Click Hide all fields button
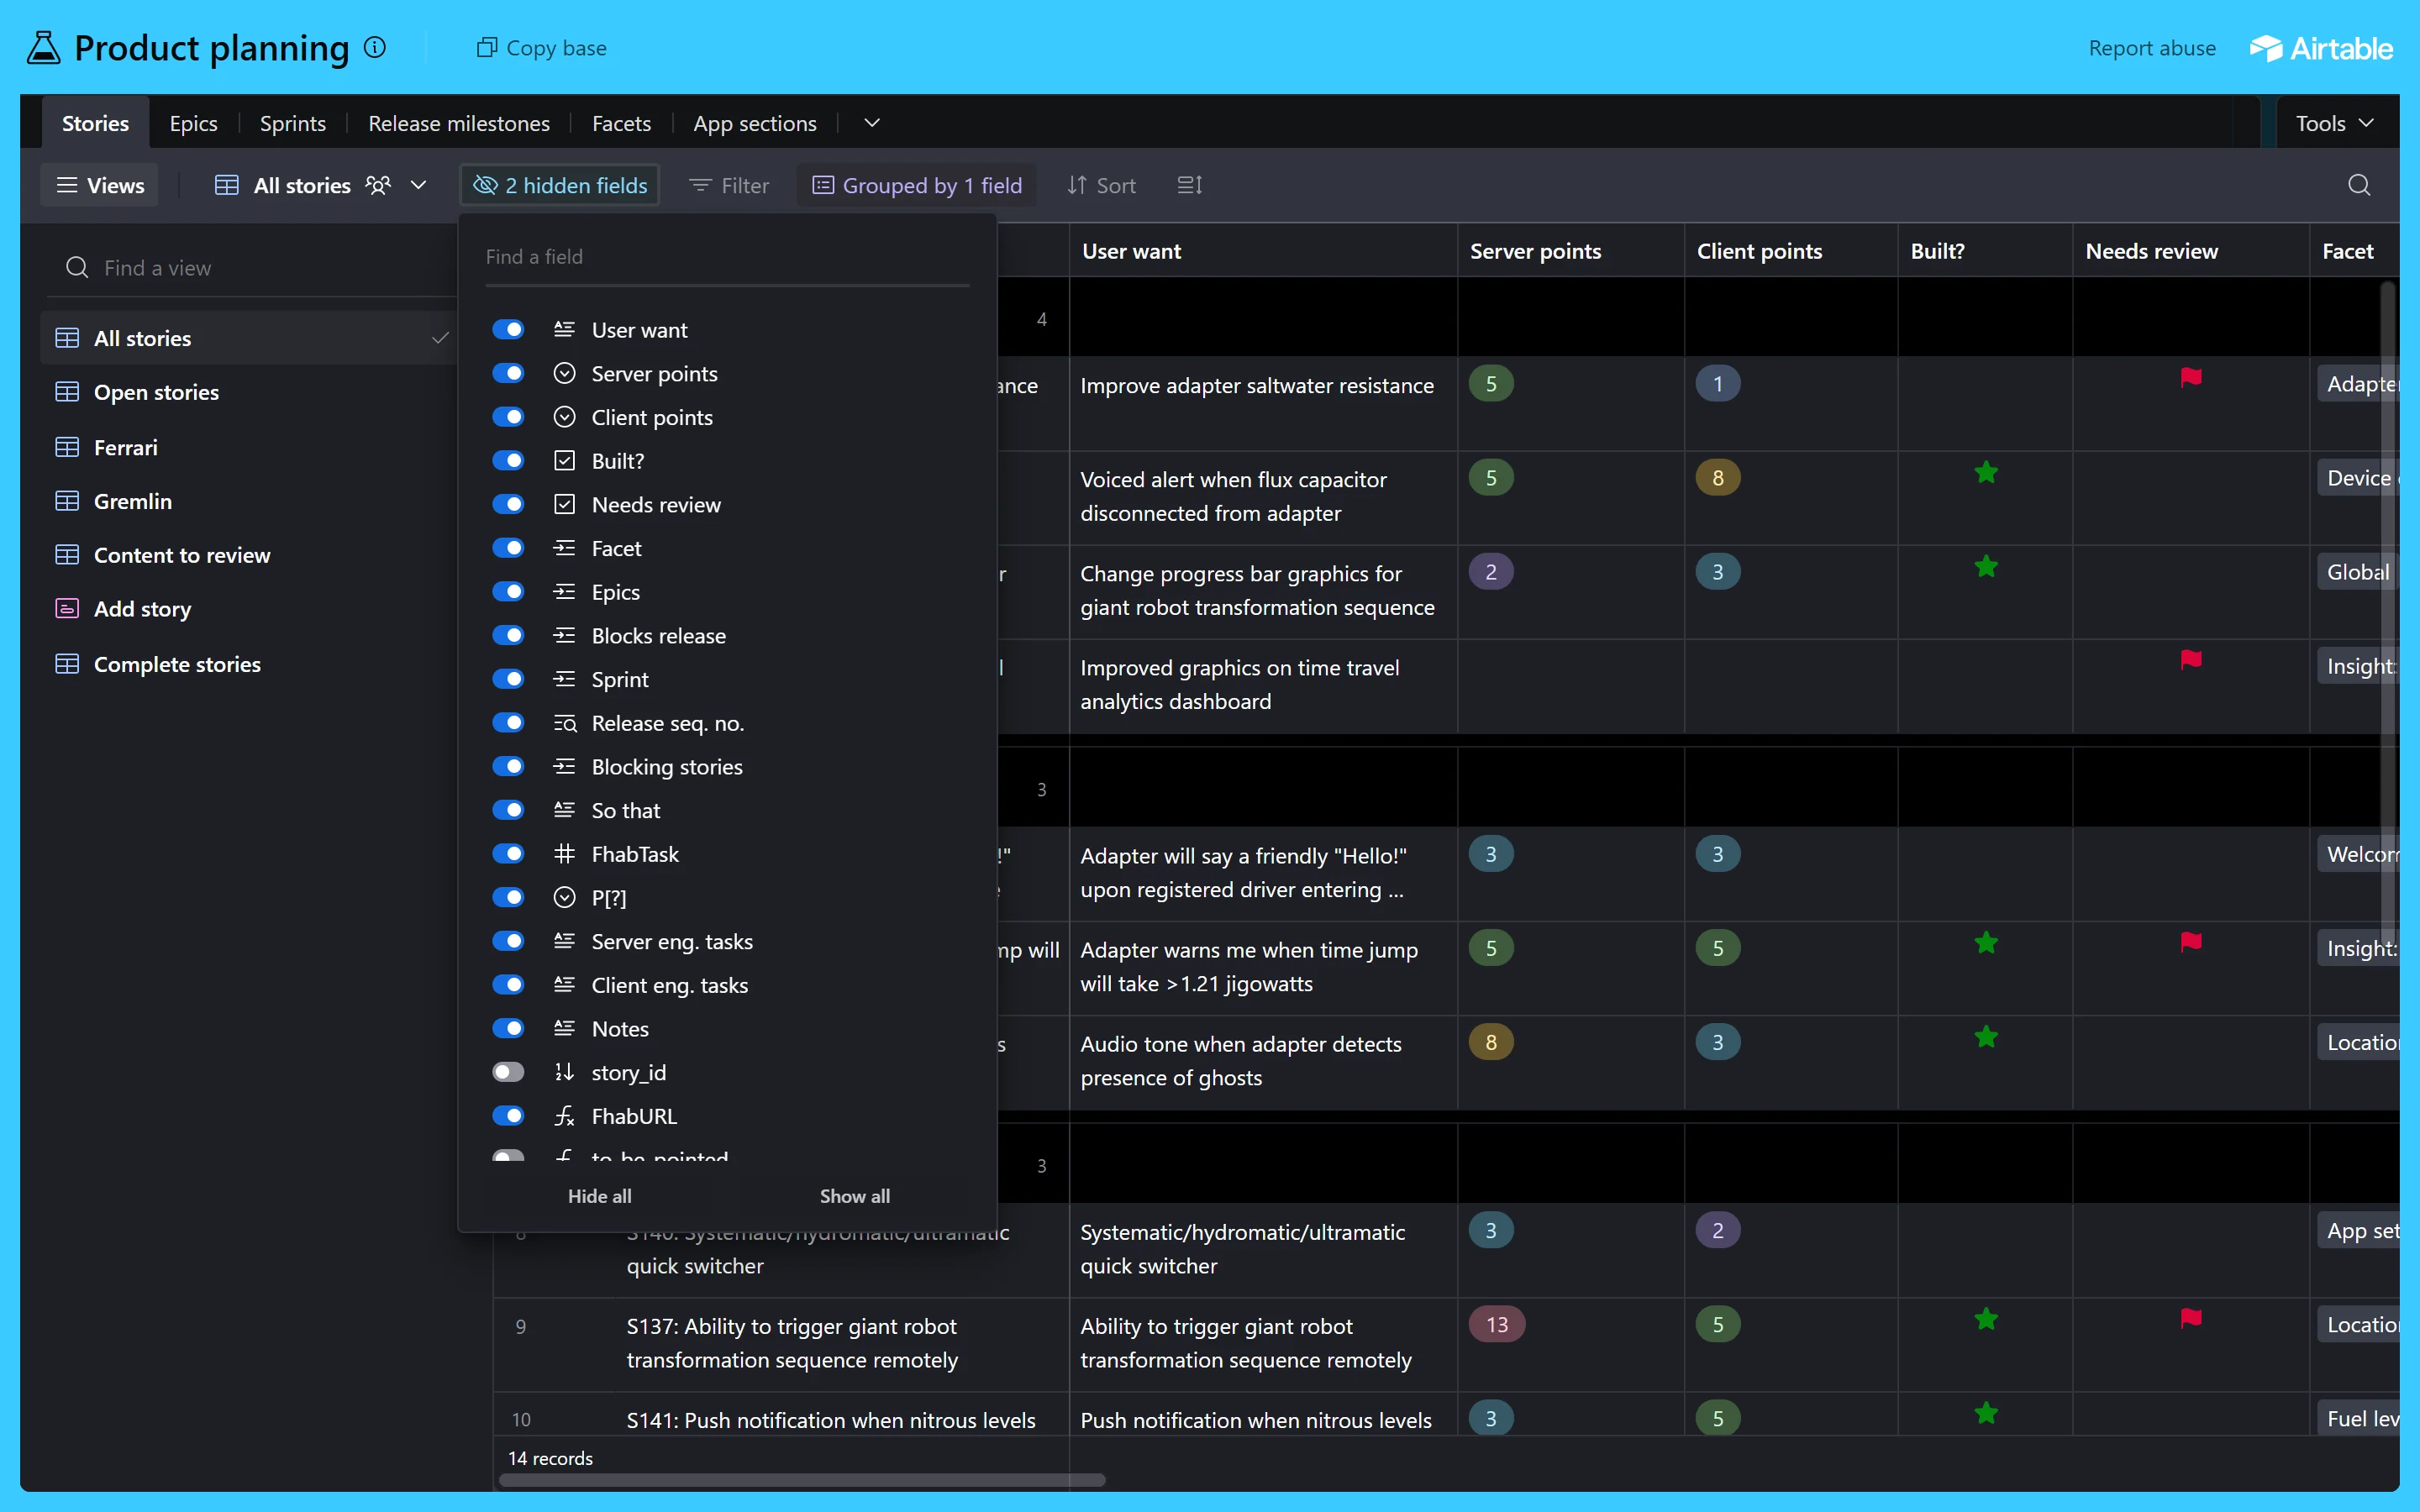 coord(599,1196)
